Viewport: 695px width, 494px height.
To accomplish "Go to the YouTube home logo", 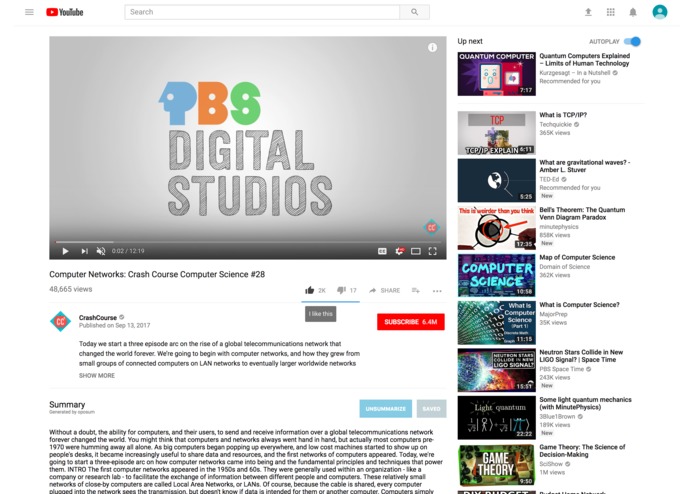I will 65,12.
